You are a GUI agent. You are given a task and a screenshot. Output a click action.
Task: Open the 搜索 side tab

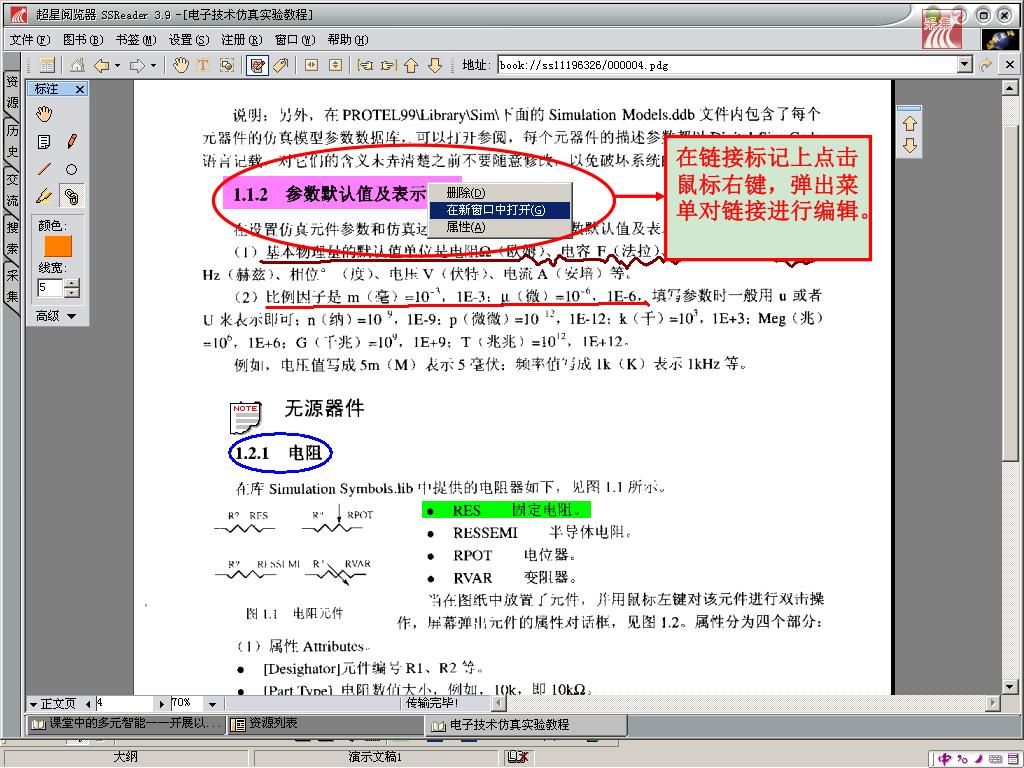12,237
